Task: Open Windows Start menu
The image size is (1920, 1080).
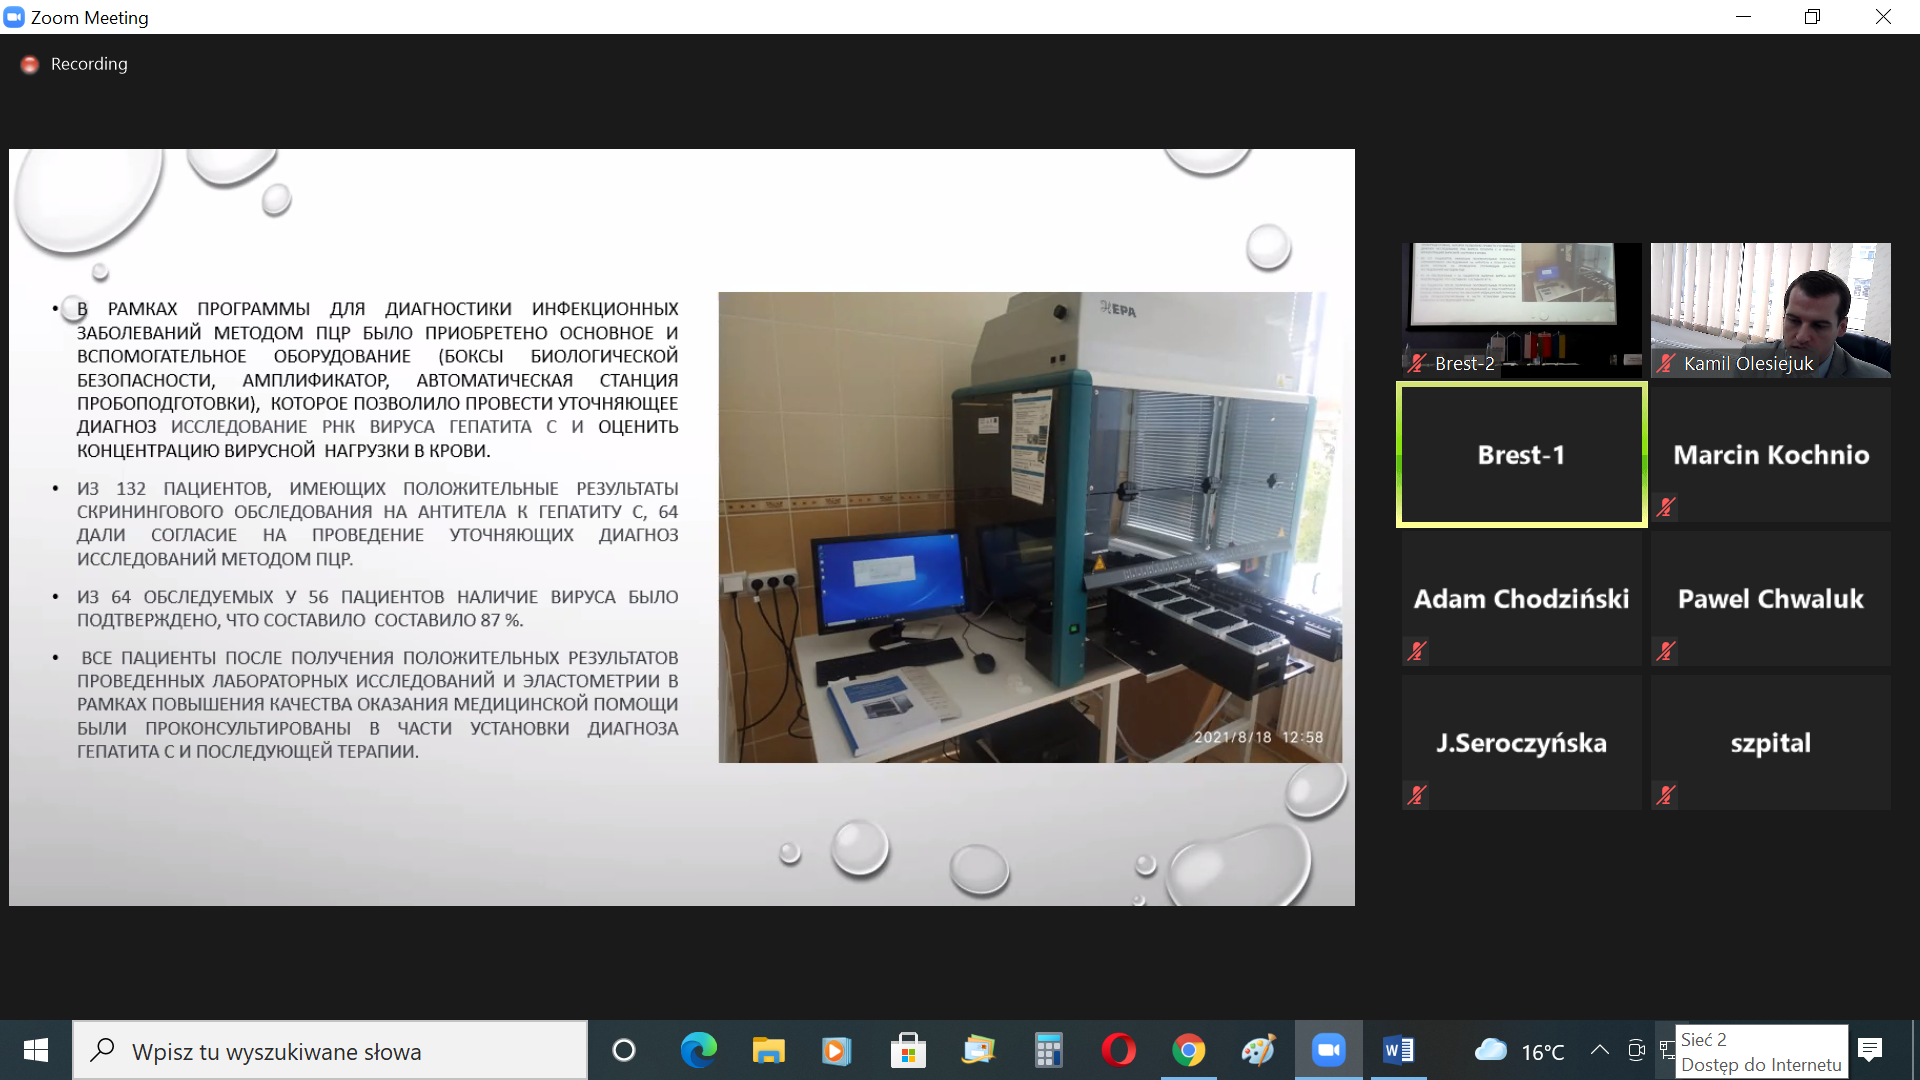Action: tap(36, 1050)
